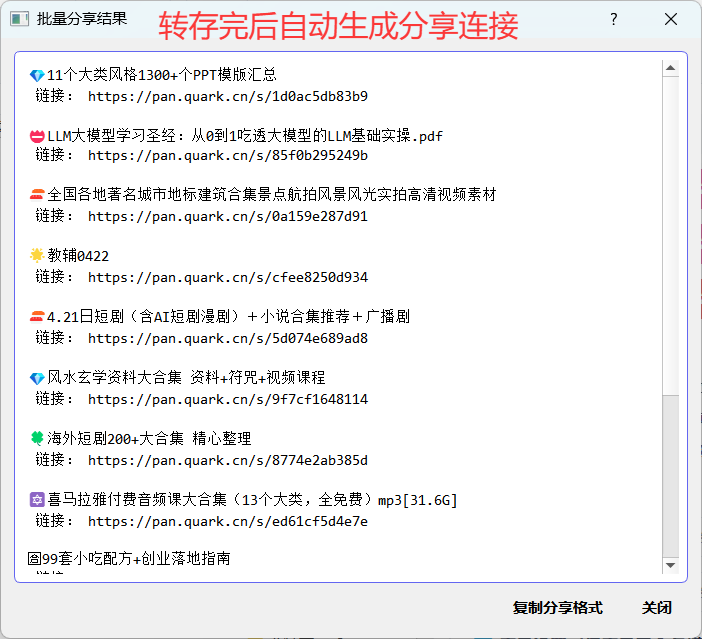
Task: Click the line 99套小吃配方+创业落地指南
Action: (129, 558)
